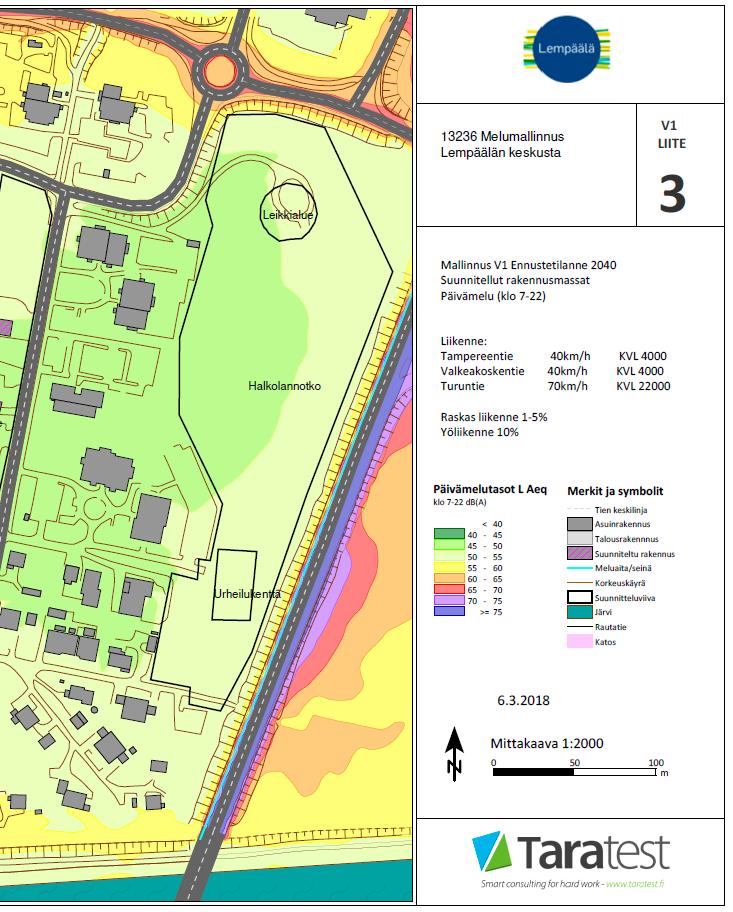Screen dimensions: 733x912
Task: Click the '13236 Melumallinnus' title text
Action: [x=502, y=137]
